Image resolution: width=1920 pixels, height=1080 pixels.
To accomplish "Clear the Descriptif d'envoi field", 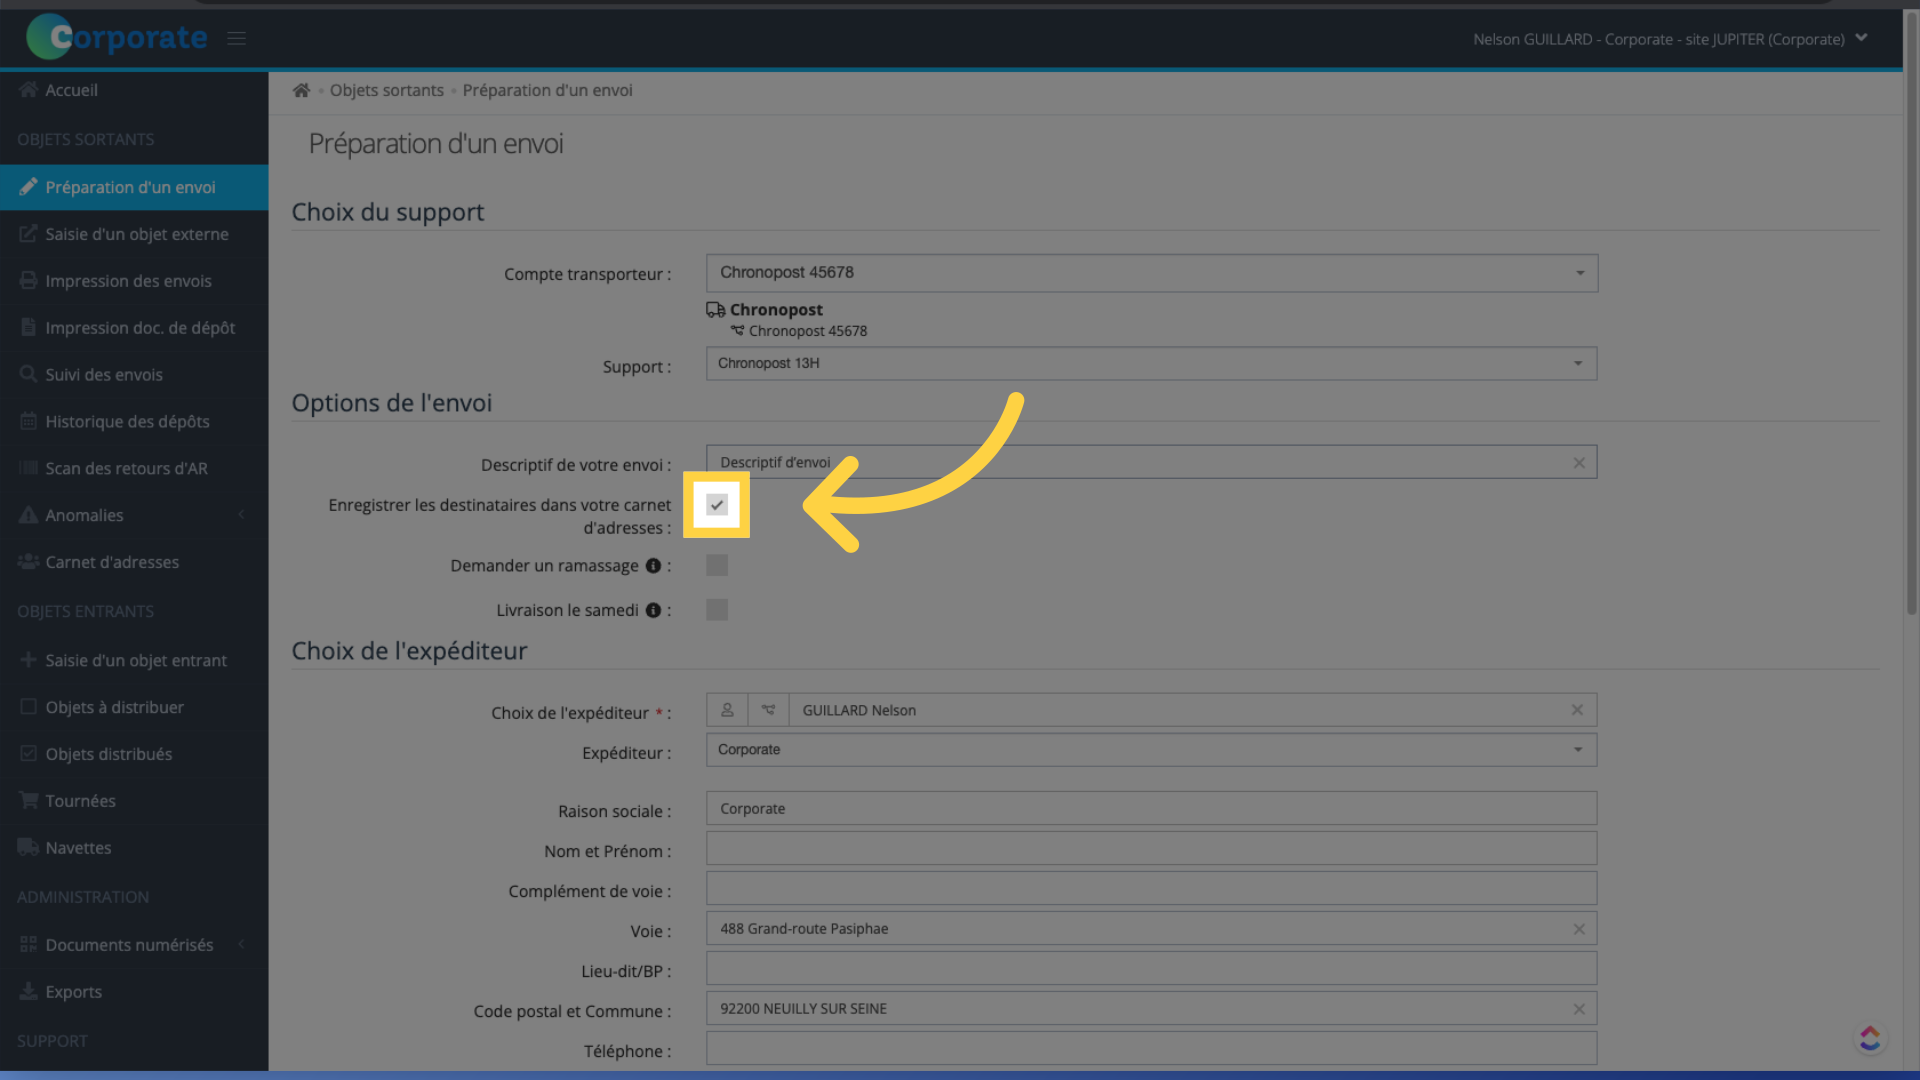I will [1579, 463].
